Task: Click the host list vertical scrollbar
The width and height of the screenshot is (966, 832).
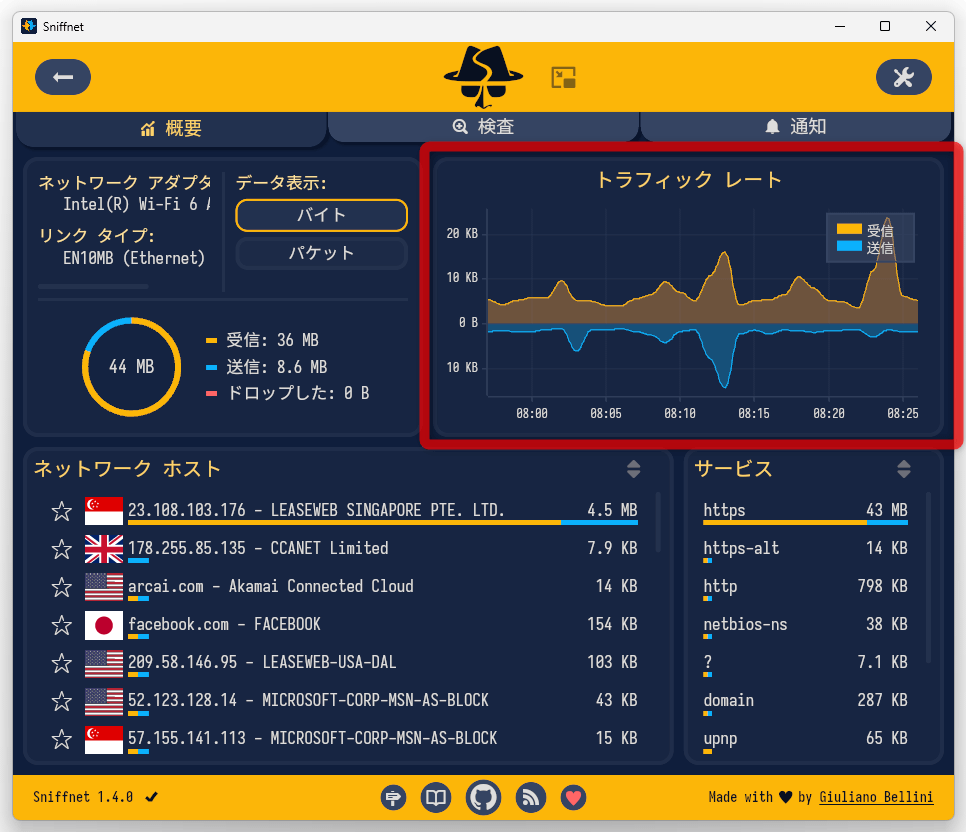Action: pos(658,523)
